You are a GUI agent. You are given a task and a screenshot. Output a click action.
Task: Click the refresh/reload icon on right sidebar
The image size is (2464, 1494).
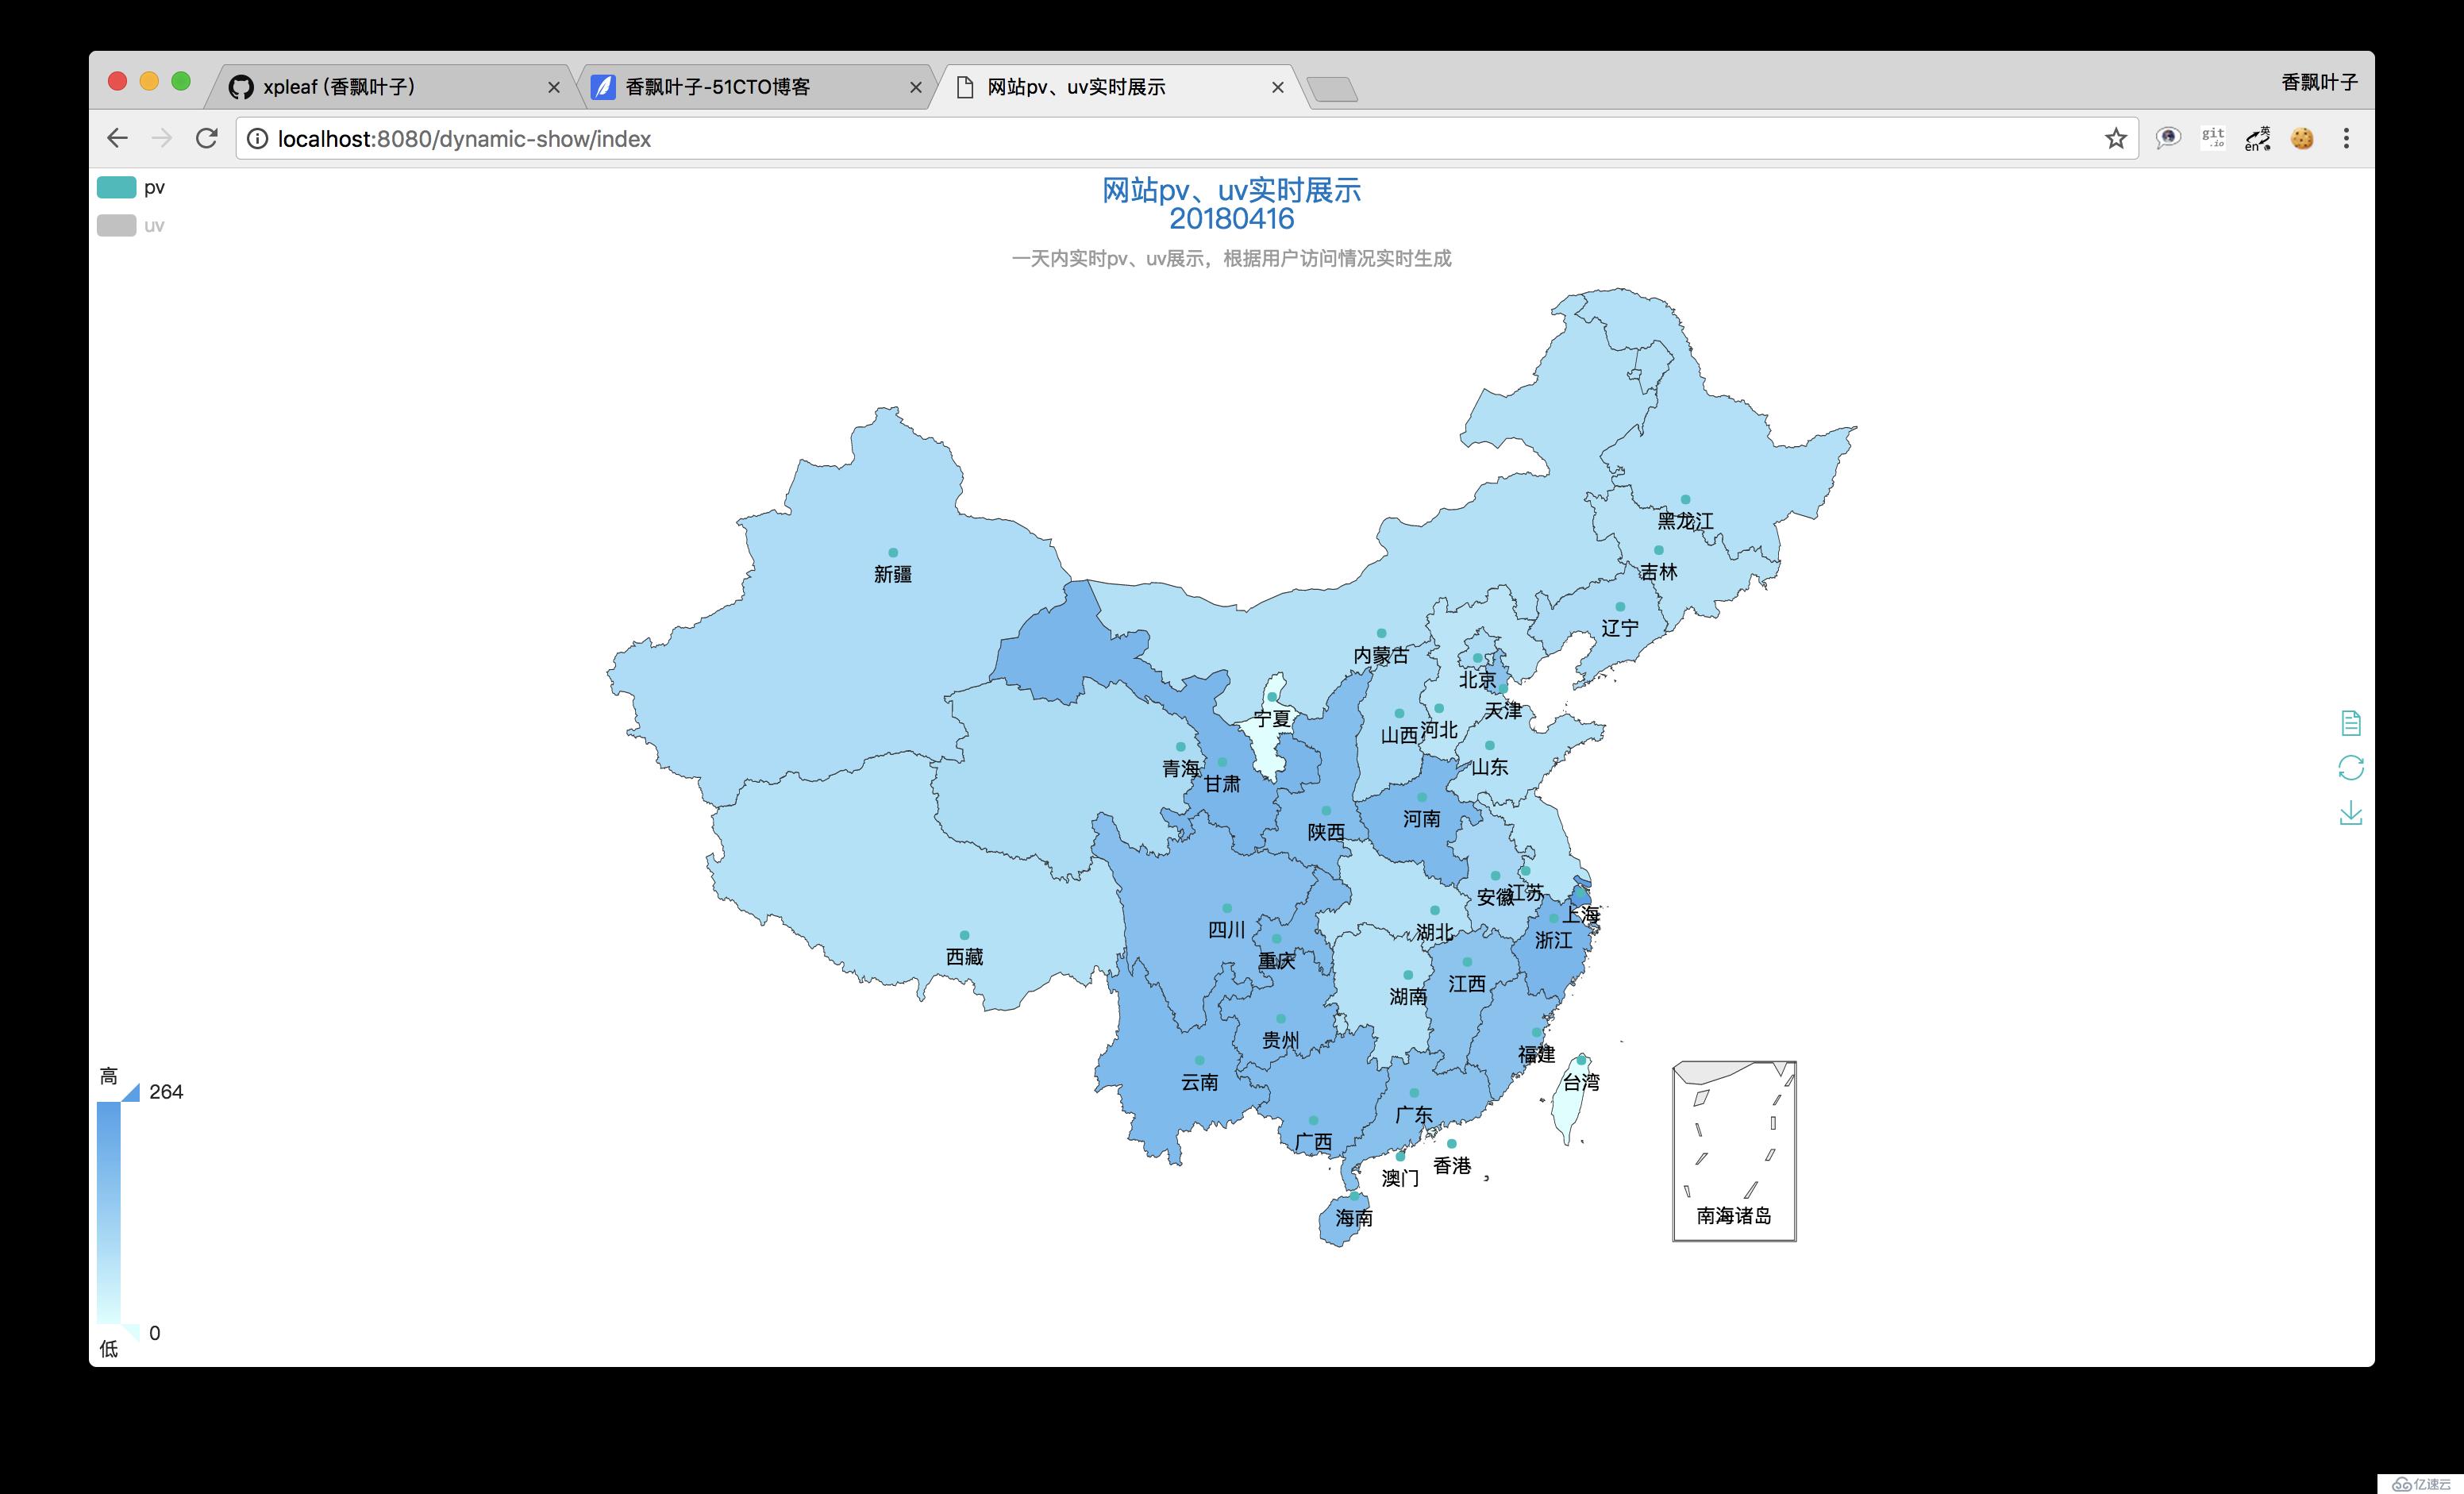point(2350,767)
